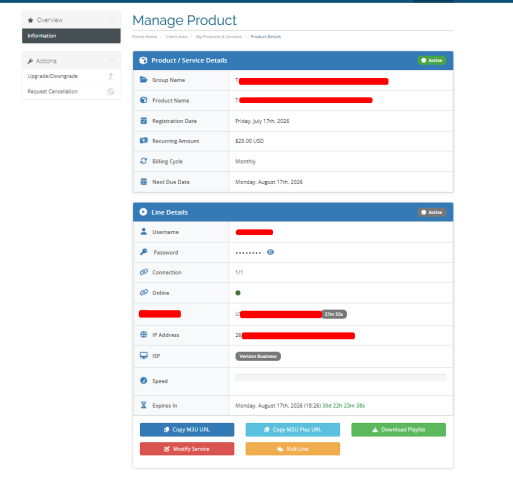The width and height of the screenshot is (513, 502).
Task: Open Request Cancellation action
Action: coord(71,91)
